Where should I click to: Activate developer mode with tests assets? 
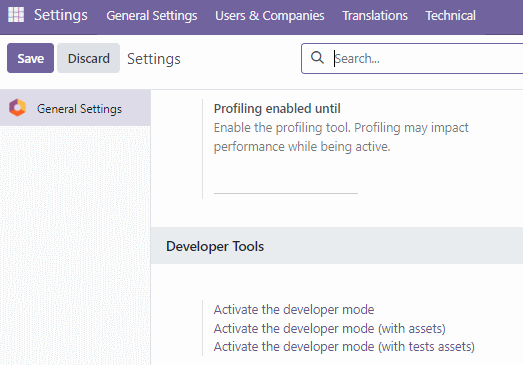point(344,347)
